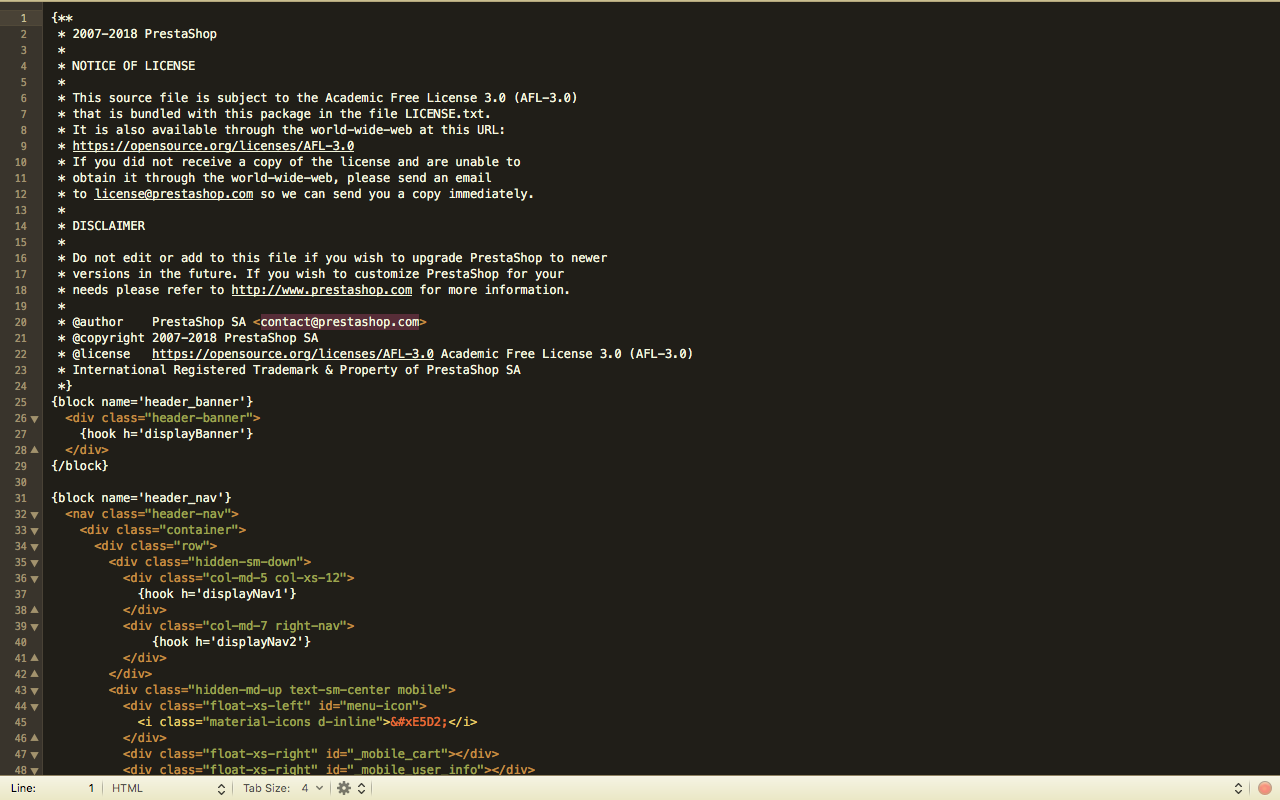The image size is (1280, 800).
Task: Click line number 31 in the gutter
Action: pos(20,498)
